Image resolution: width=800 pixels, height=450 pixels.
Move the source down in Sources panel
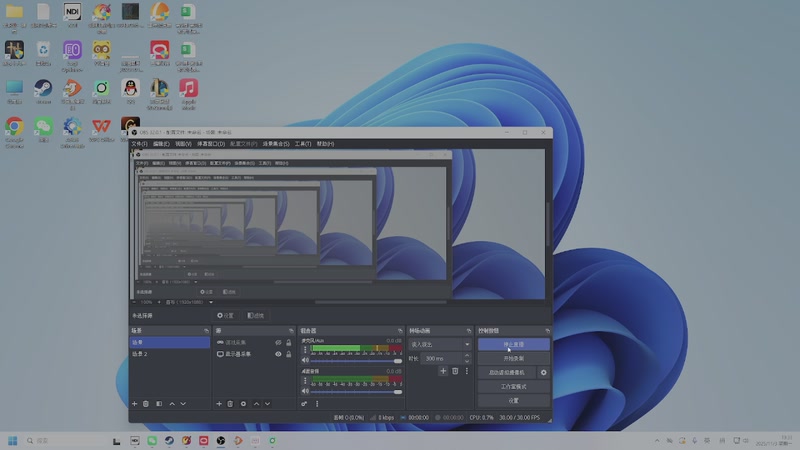(267, 404)
